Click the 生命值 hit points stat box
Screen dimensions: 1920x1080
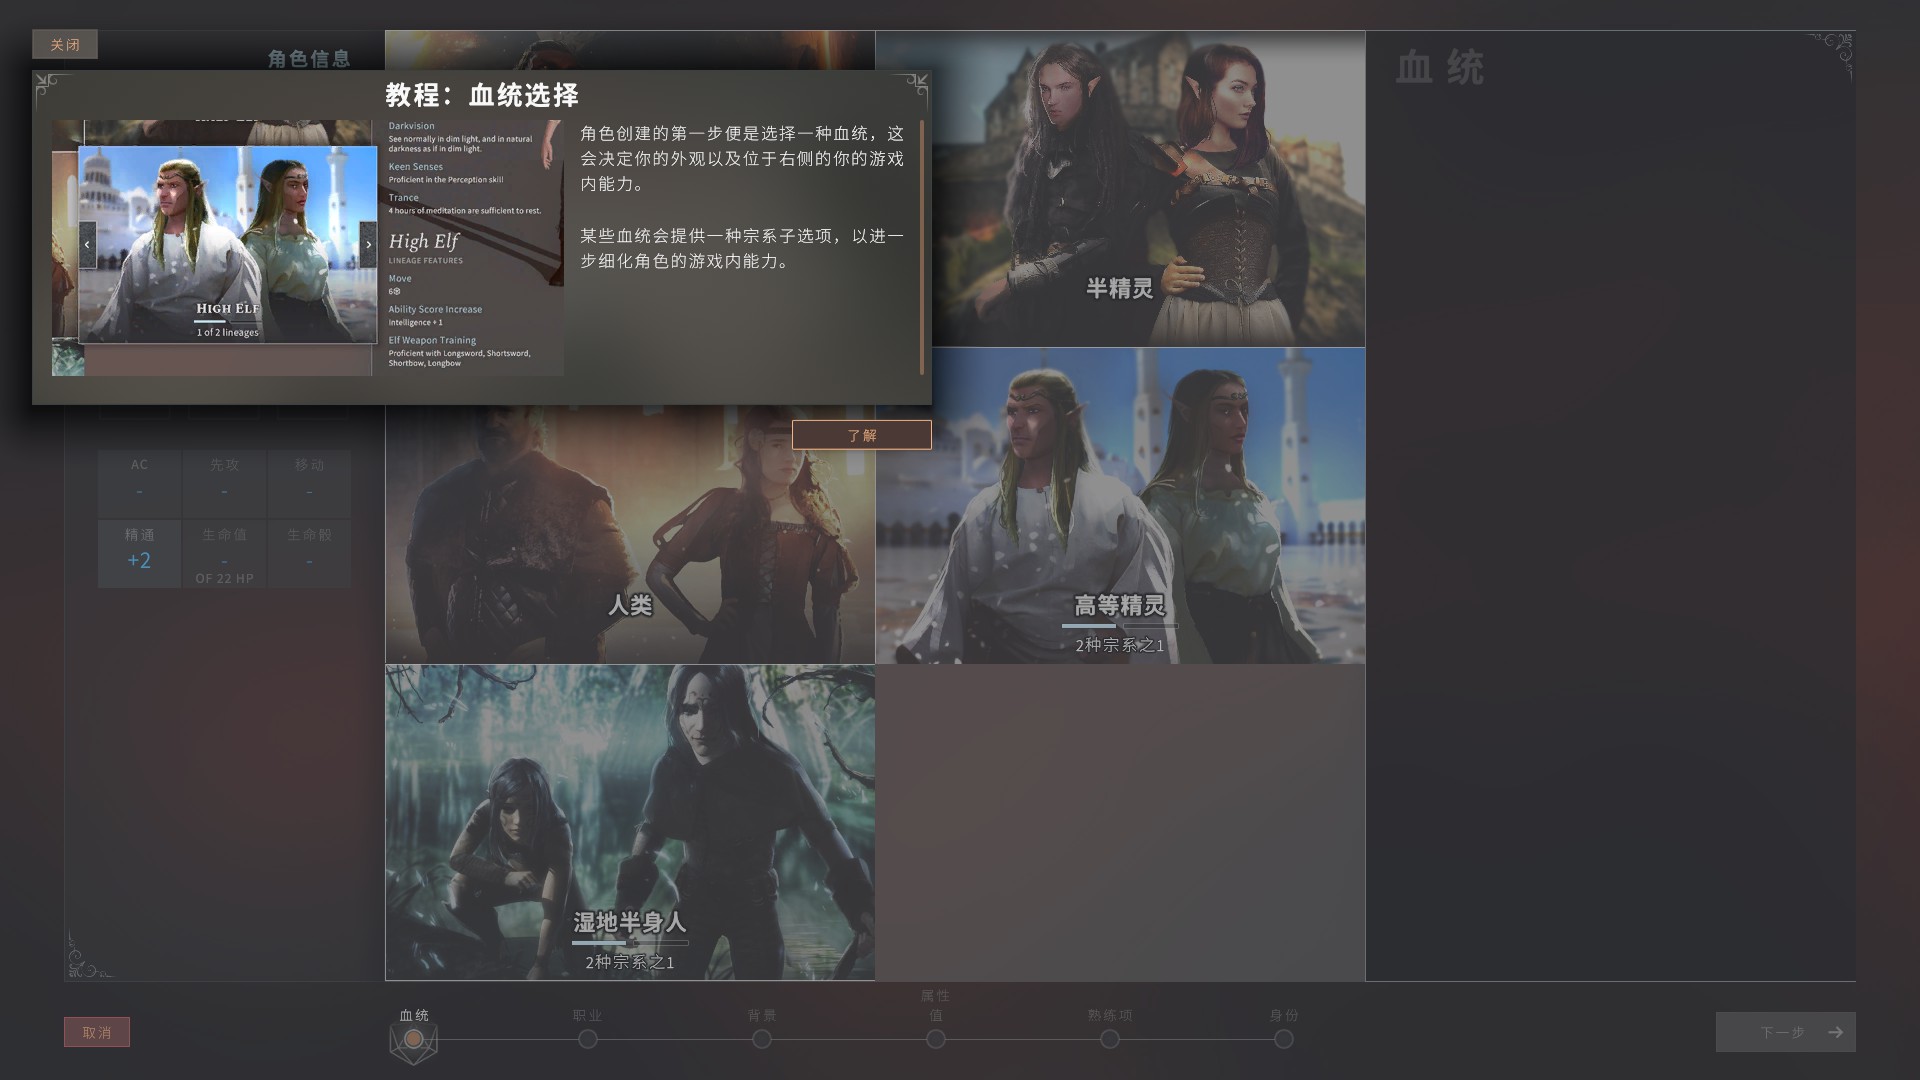tap(224, 553)
